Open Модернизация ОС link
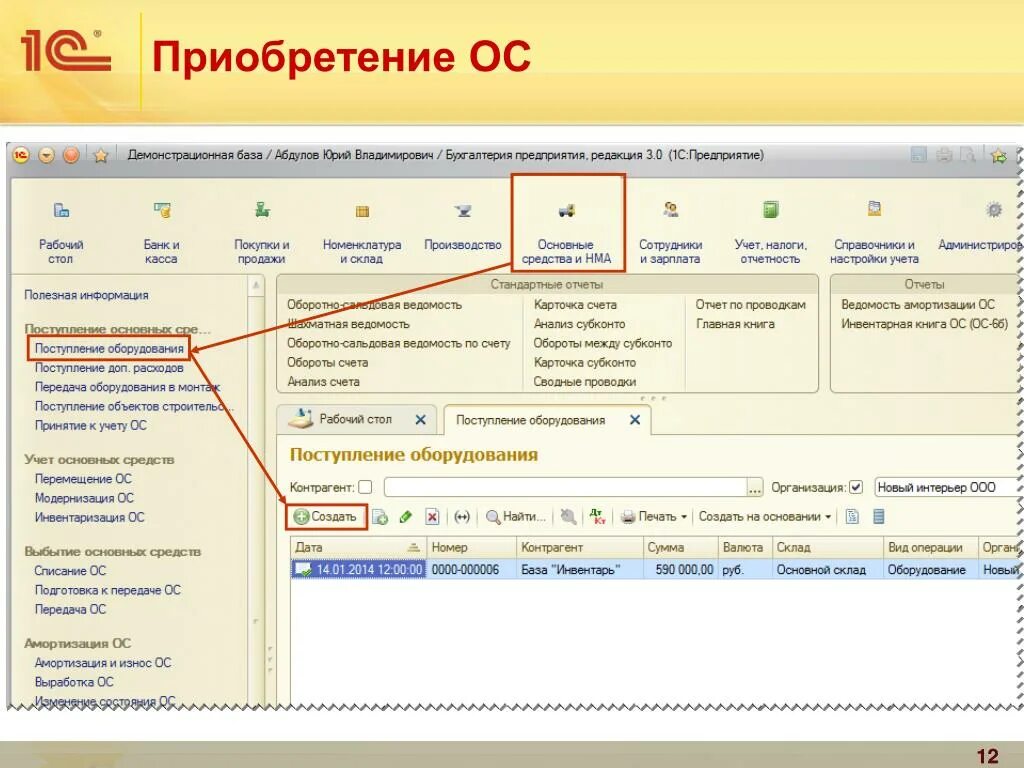Image resolution: width=1024 pixels, height=768 pixels. (x=84, y=498)
